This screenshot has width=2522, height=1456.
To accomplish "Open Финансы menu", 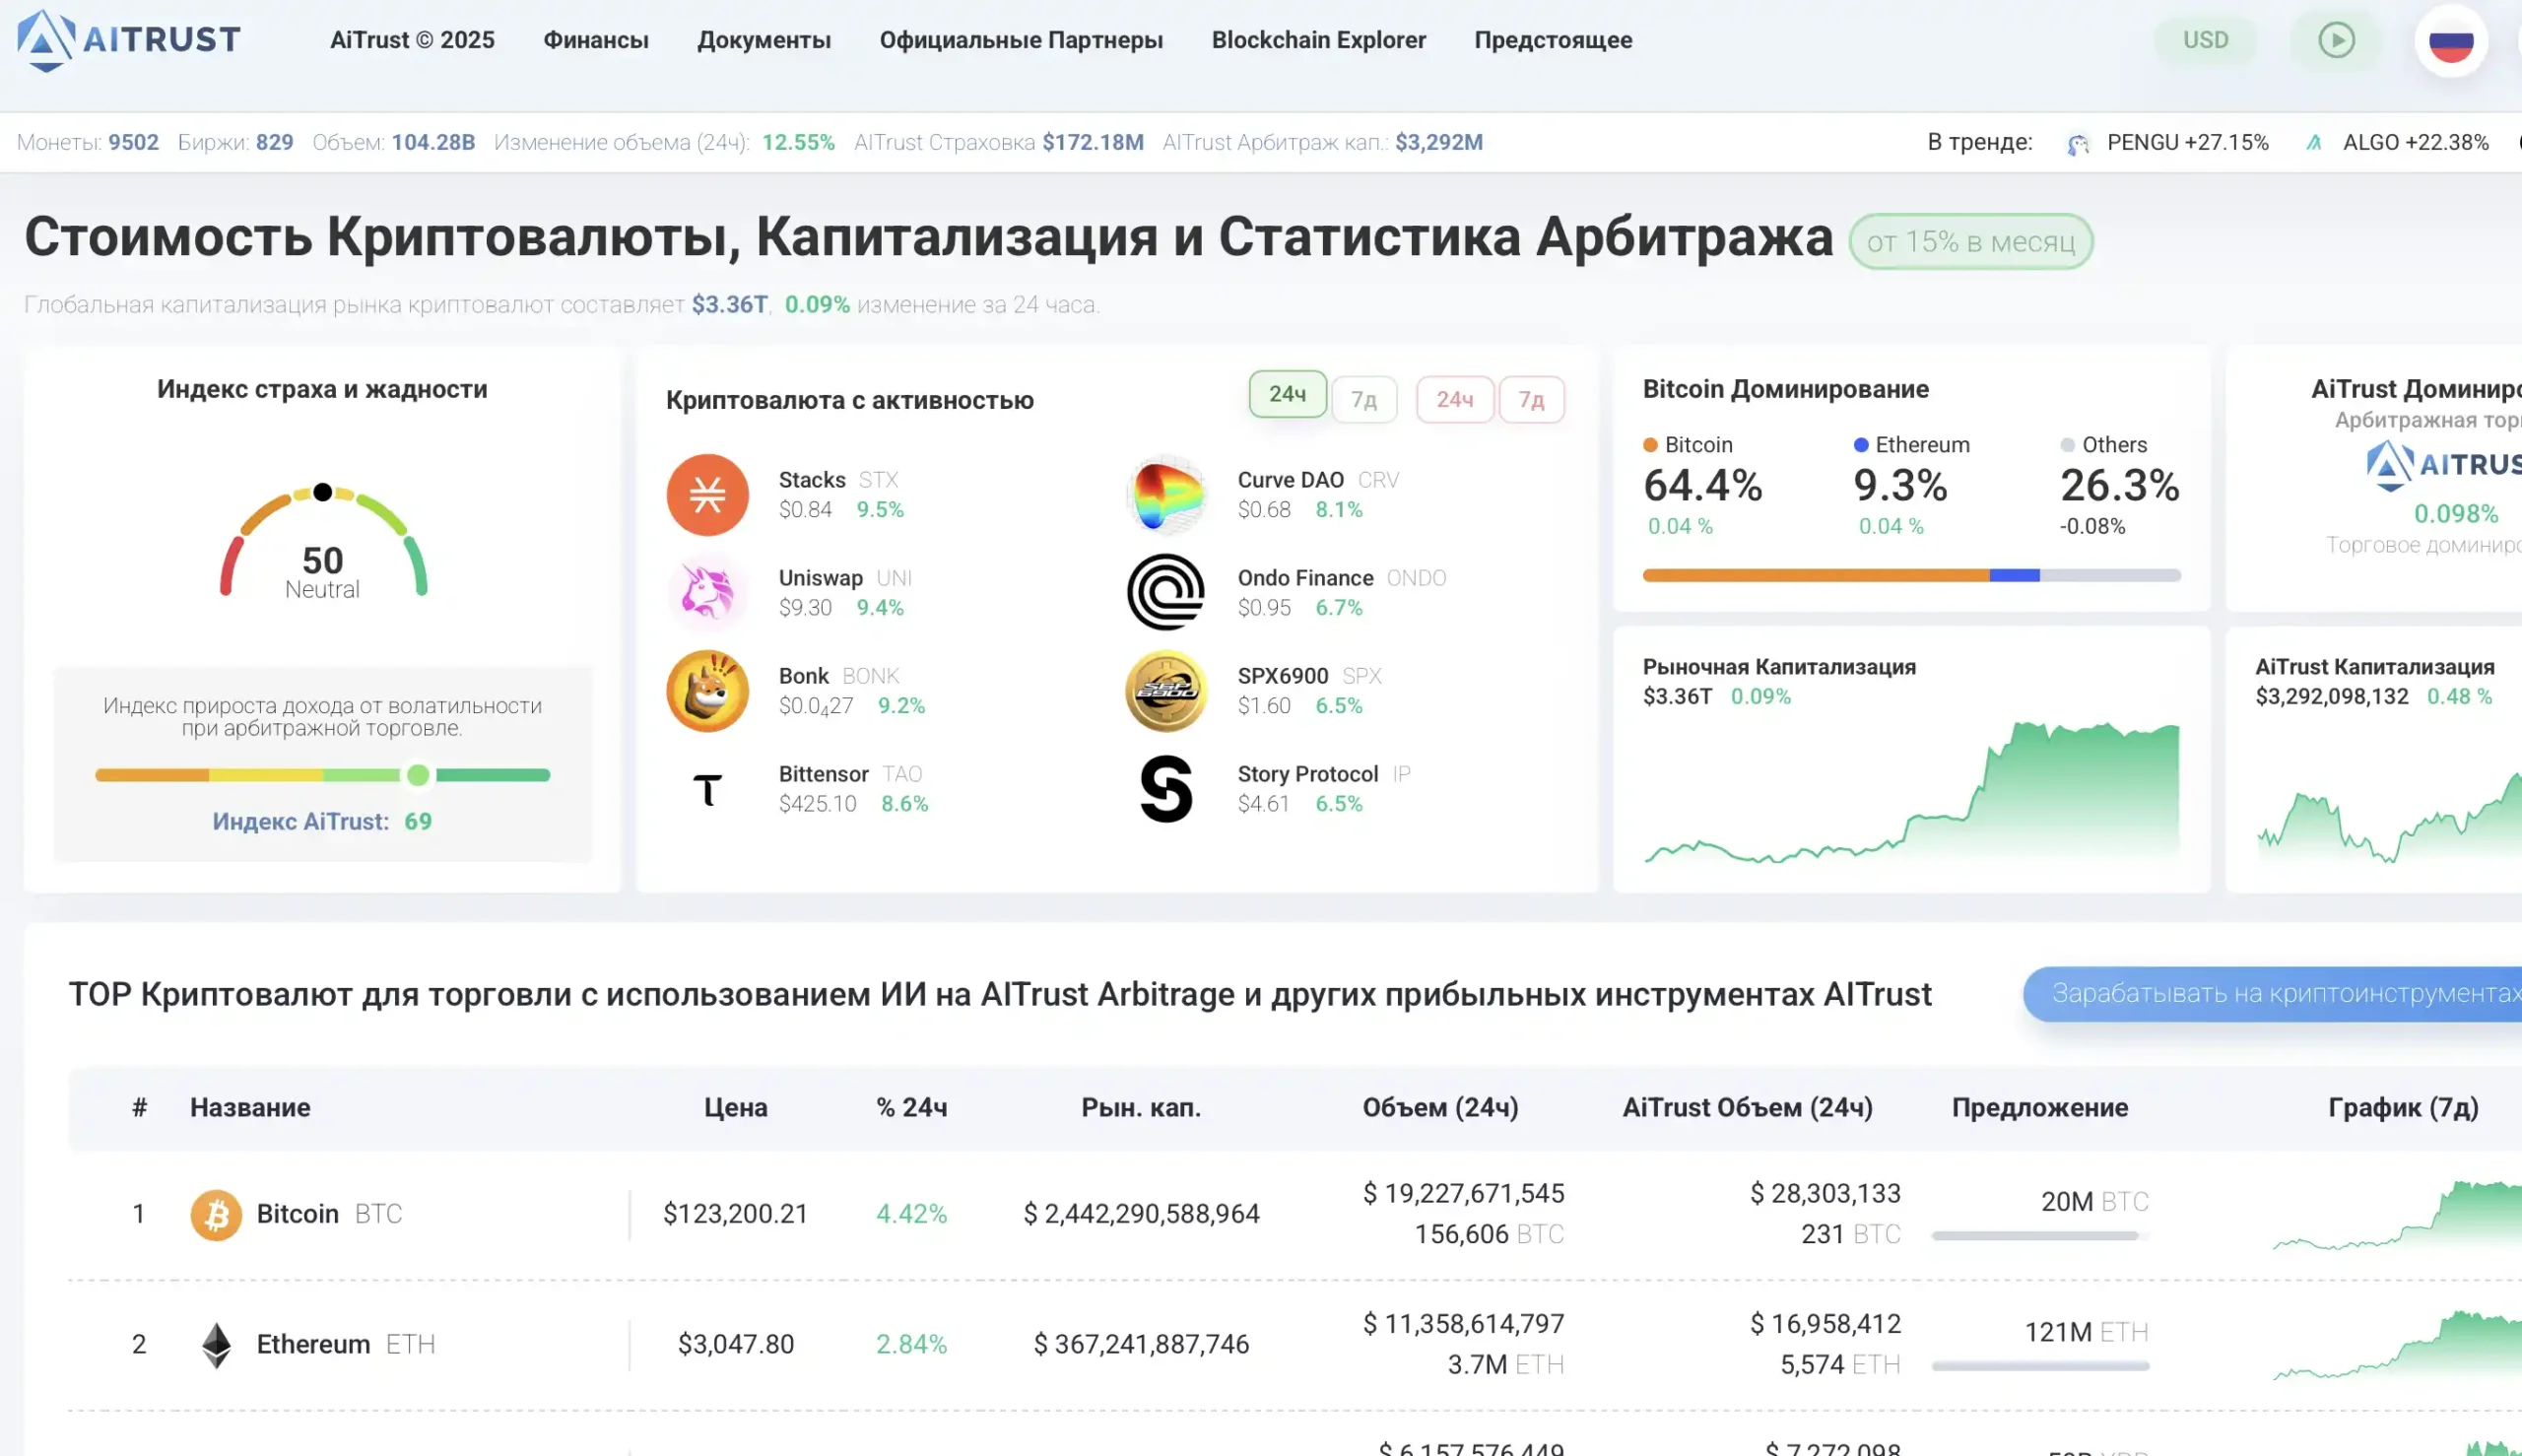I will coord(596,40).
